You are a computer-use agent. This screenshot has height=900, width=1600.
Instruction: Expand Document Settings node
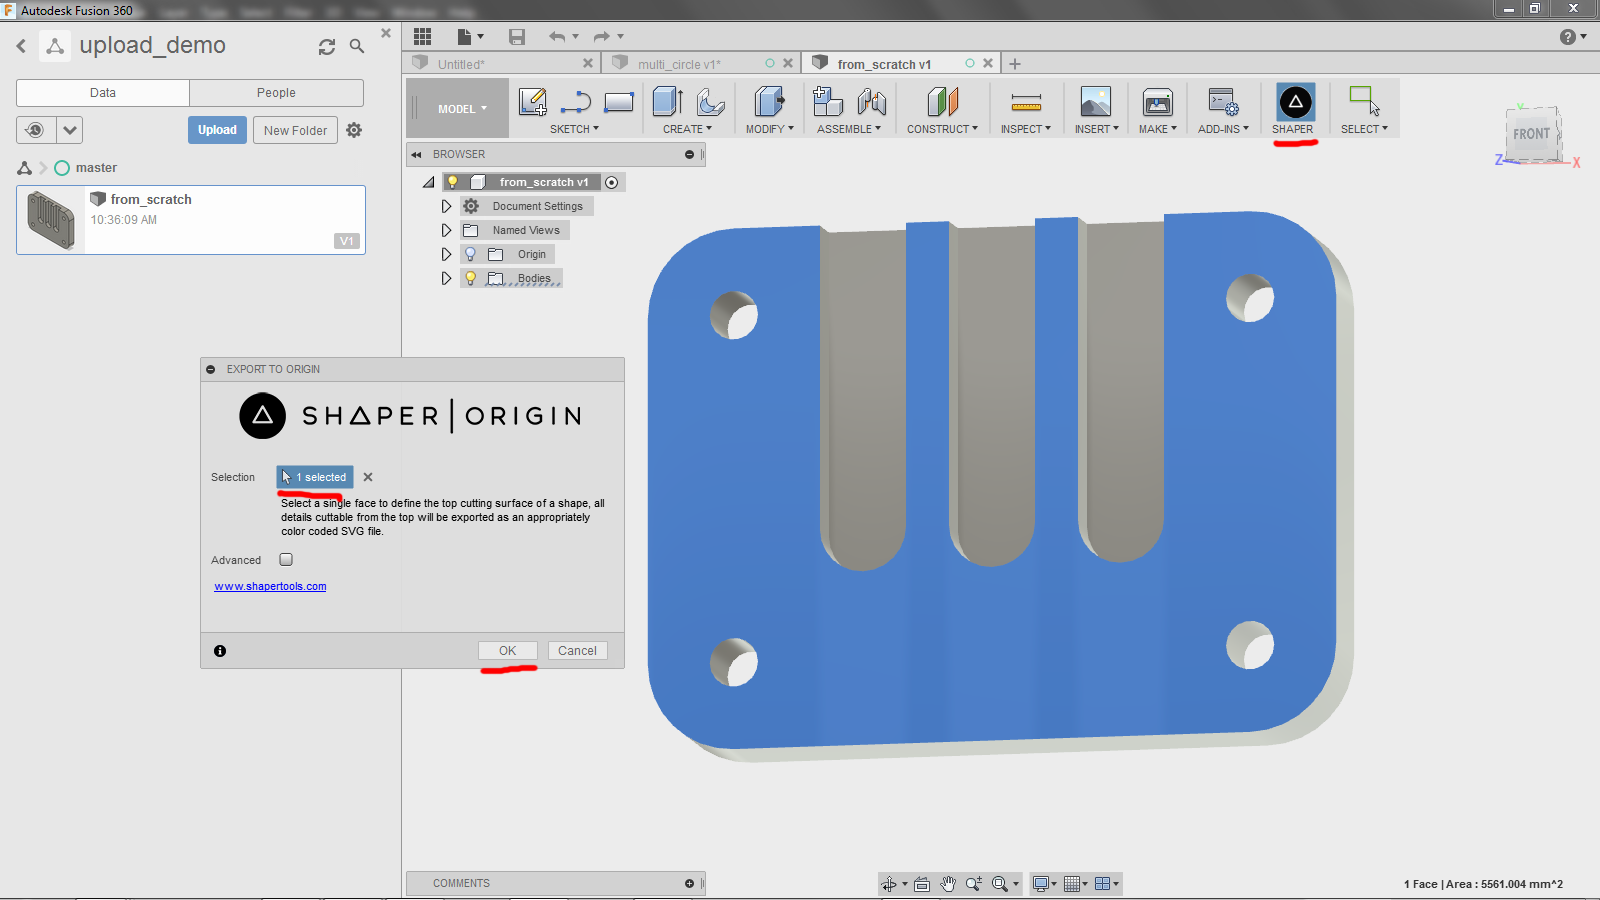click(x=446, y=206)
